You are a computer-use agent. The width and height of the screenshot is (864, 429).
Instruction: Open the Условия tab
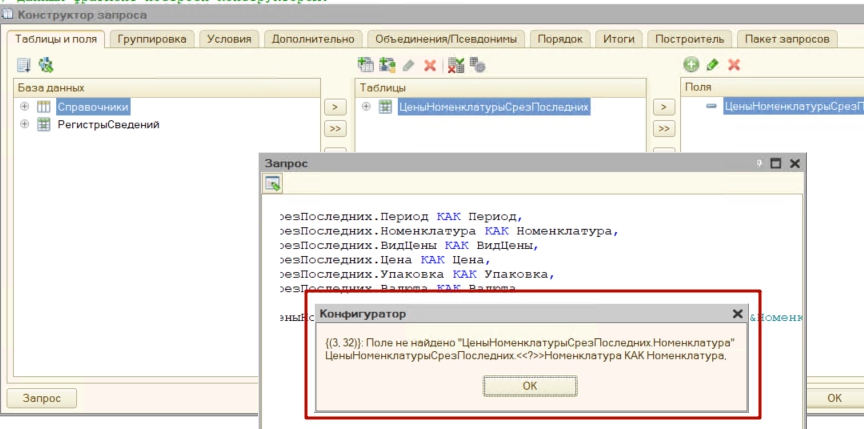click(230, 39)
